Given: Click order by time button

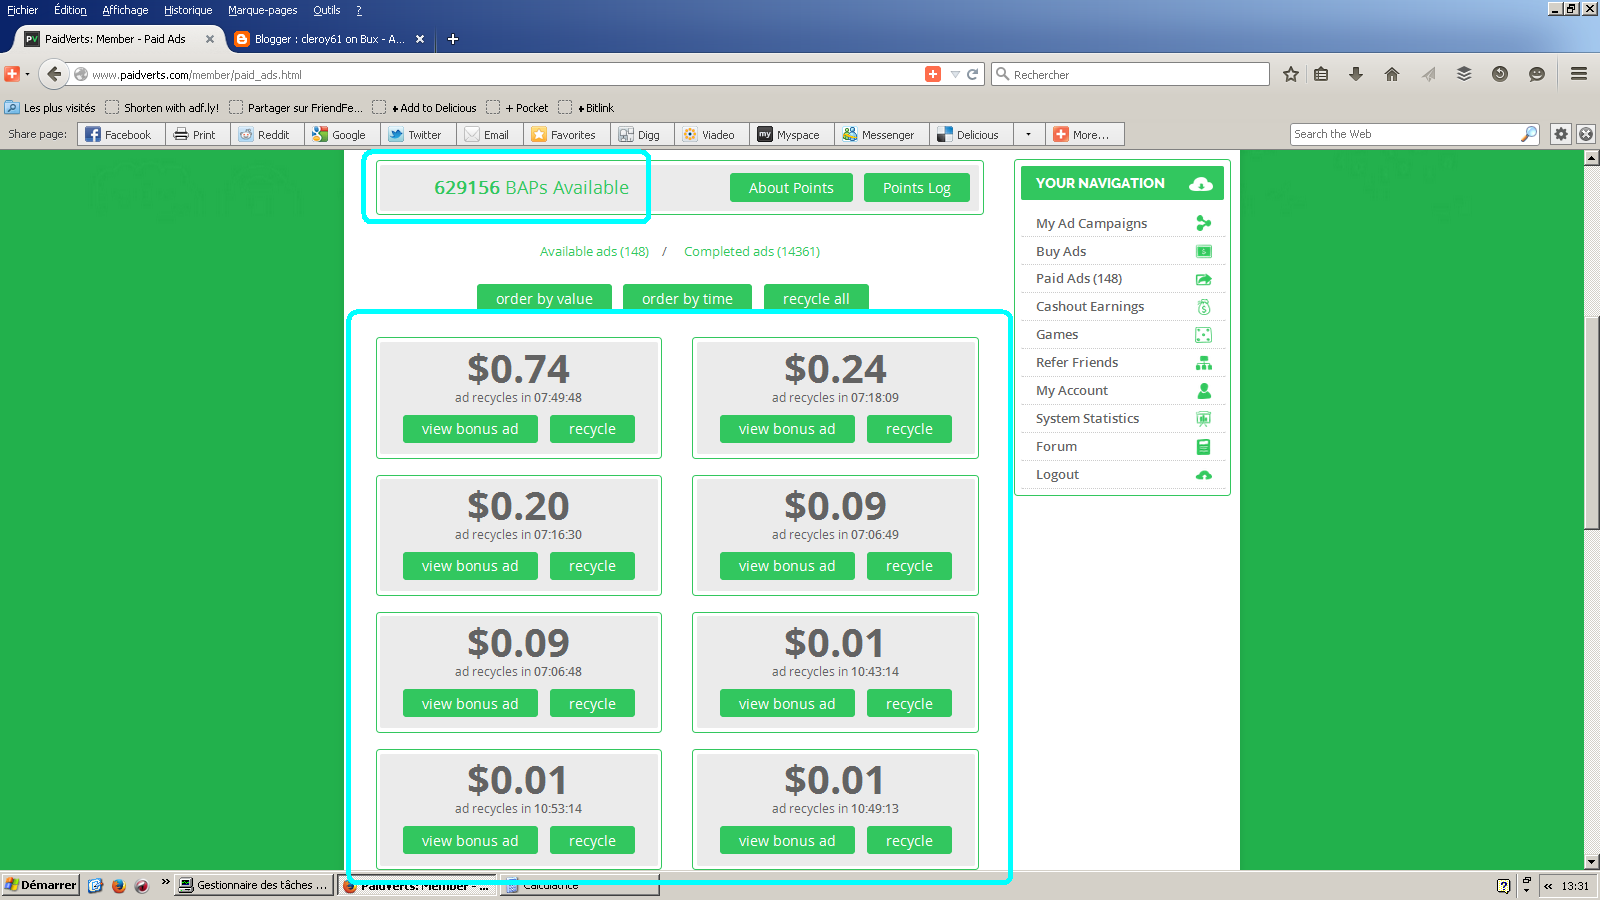Looking at the screenshot, I should pyautogui.click(x=687, y=298).
